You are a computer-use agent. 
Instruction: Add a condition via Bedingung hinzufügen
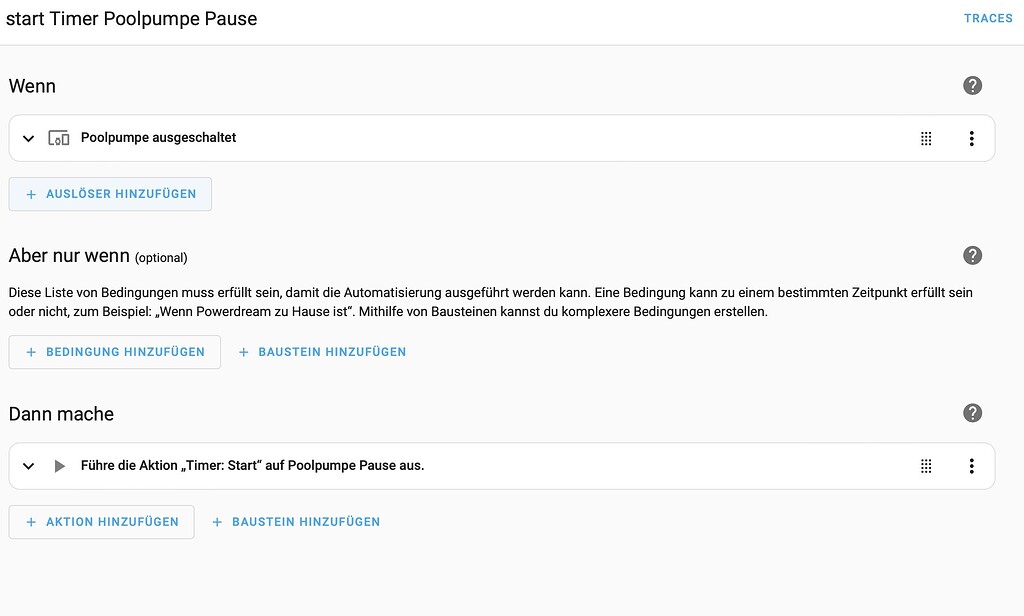pos(114,351)
